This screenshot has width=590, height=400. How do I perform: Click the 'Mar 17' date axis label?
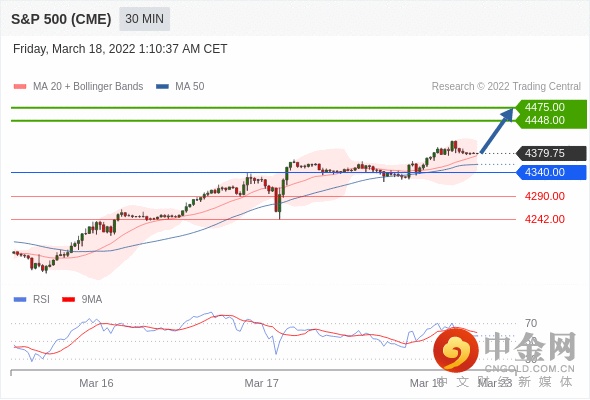point(262,383)
